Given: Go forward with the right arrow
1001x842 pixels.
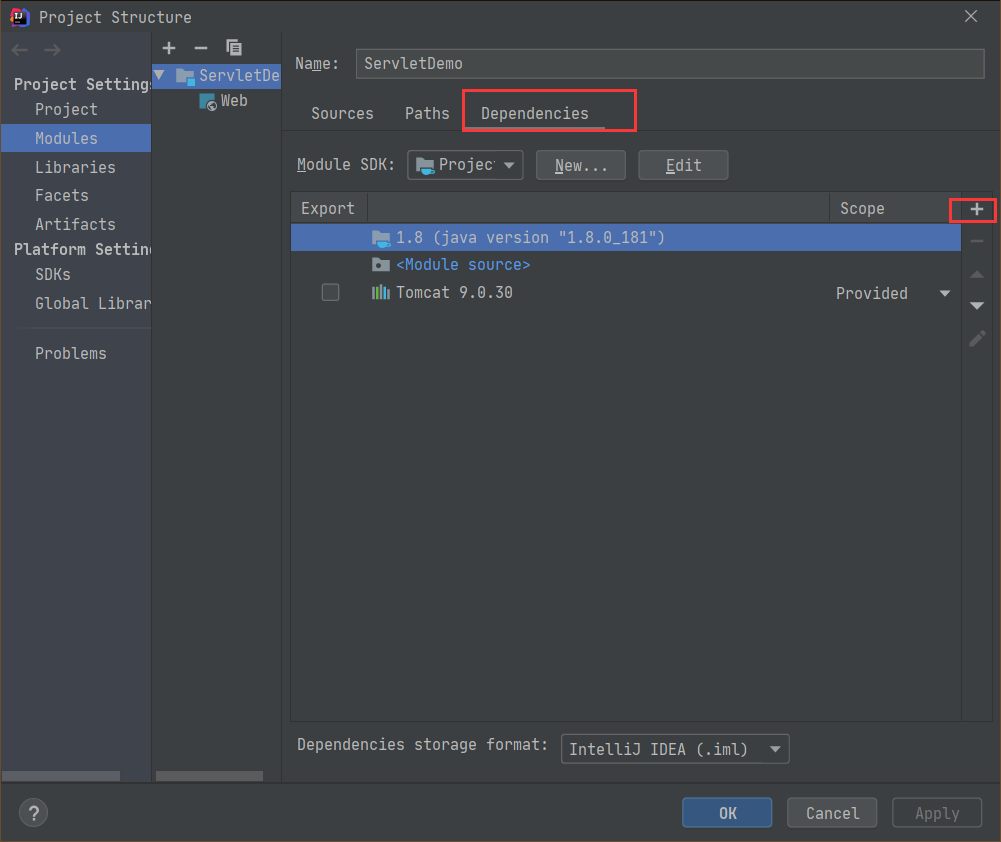Looking at the screenshot, I should point(52,50).
